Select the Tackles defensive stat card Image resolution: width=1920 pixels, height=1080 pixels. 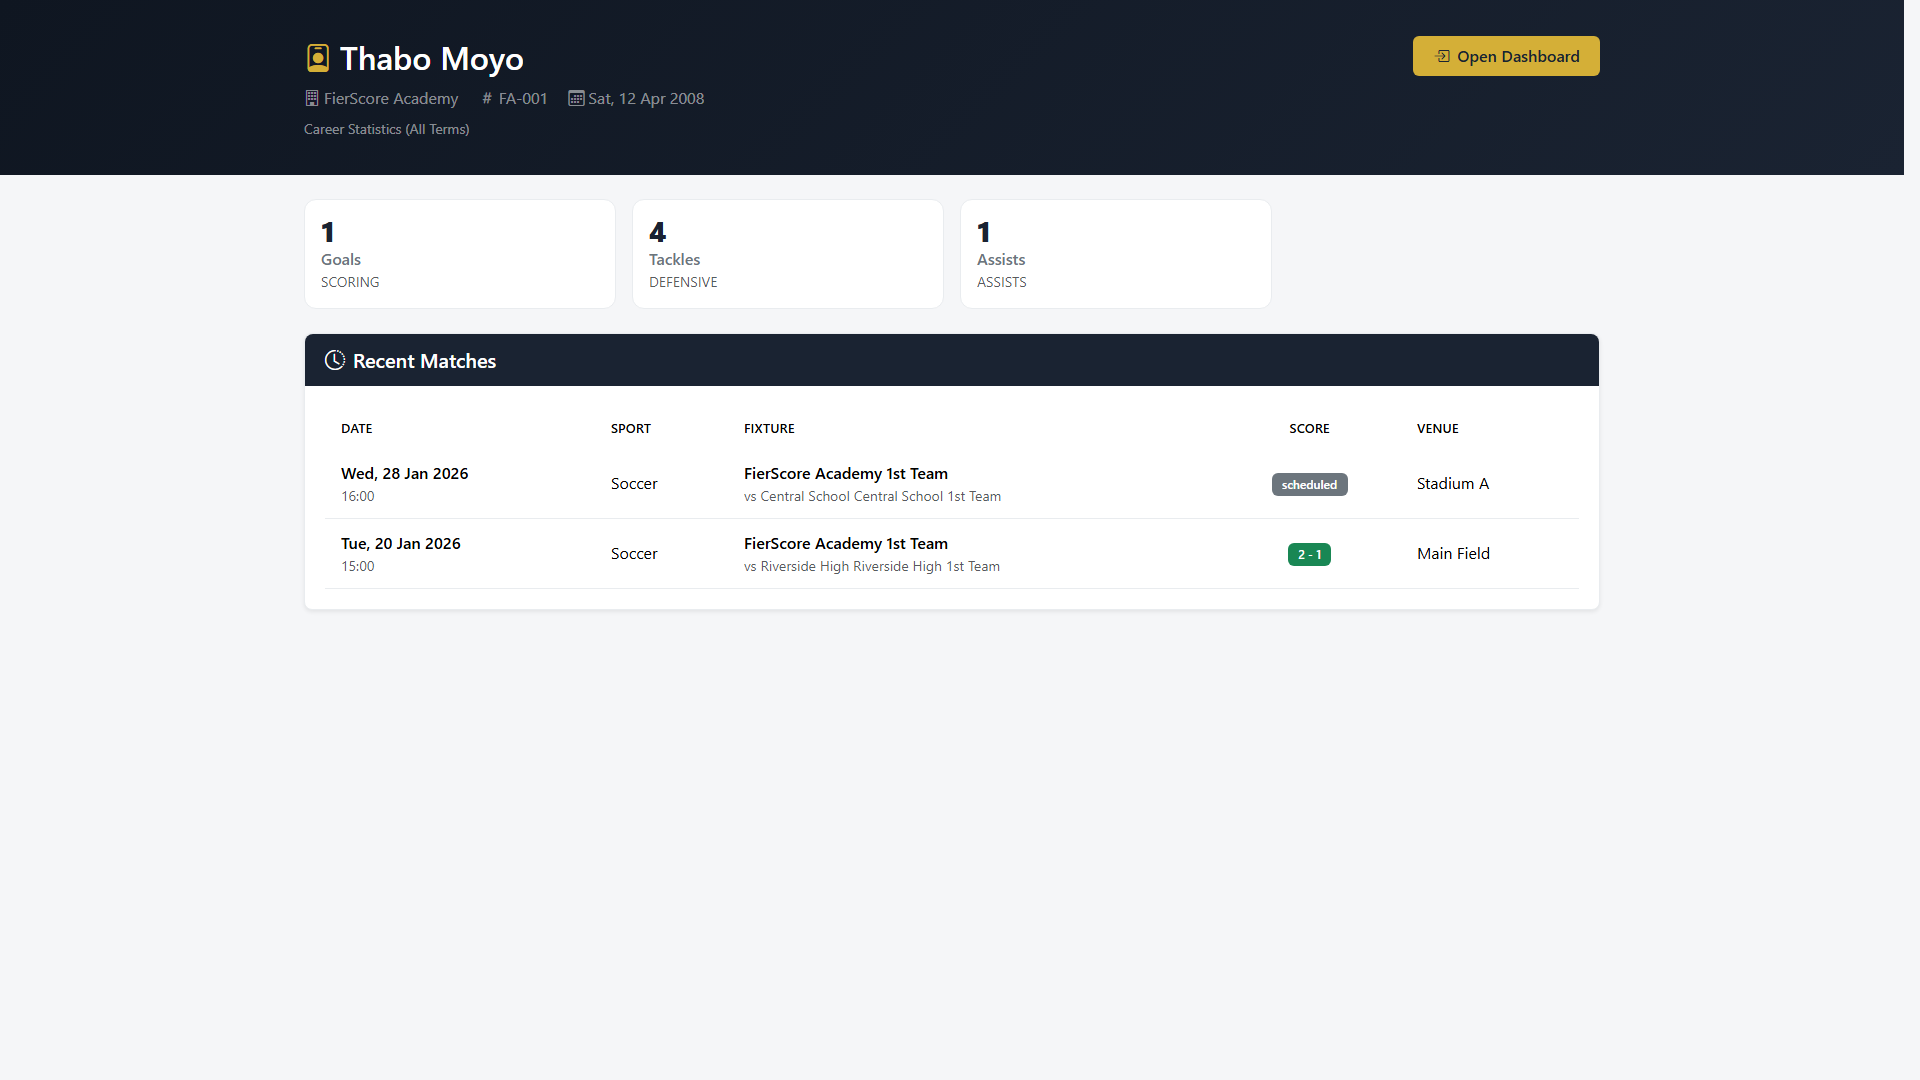pos(787,253)
